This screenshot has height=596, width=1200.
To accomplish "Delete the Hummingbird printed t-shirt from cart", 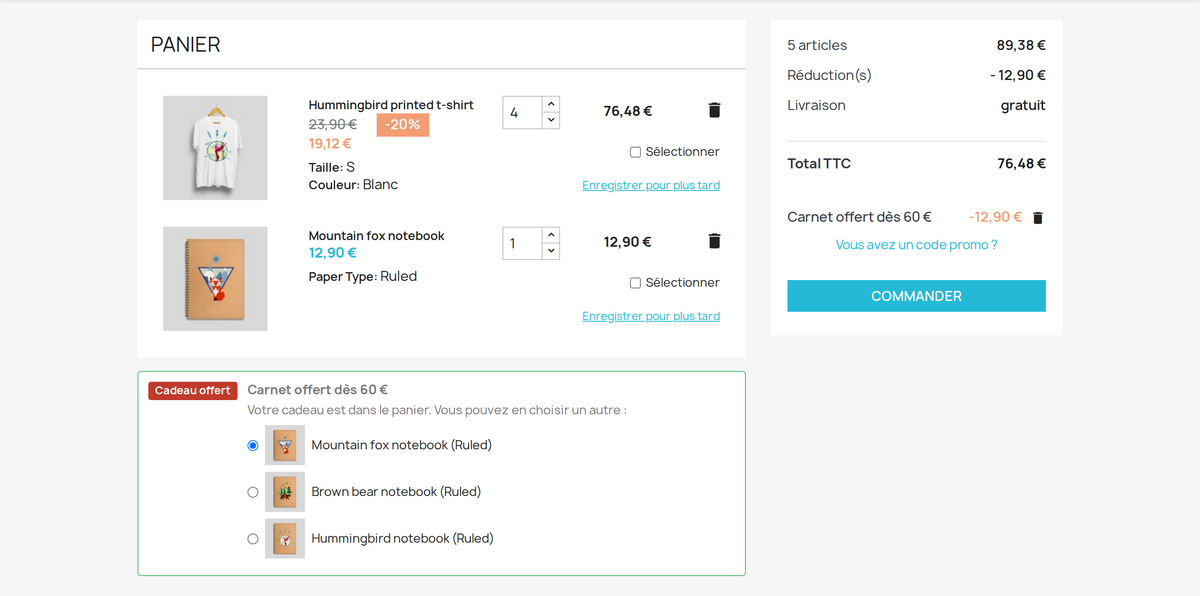I will [714, 110].
